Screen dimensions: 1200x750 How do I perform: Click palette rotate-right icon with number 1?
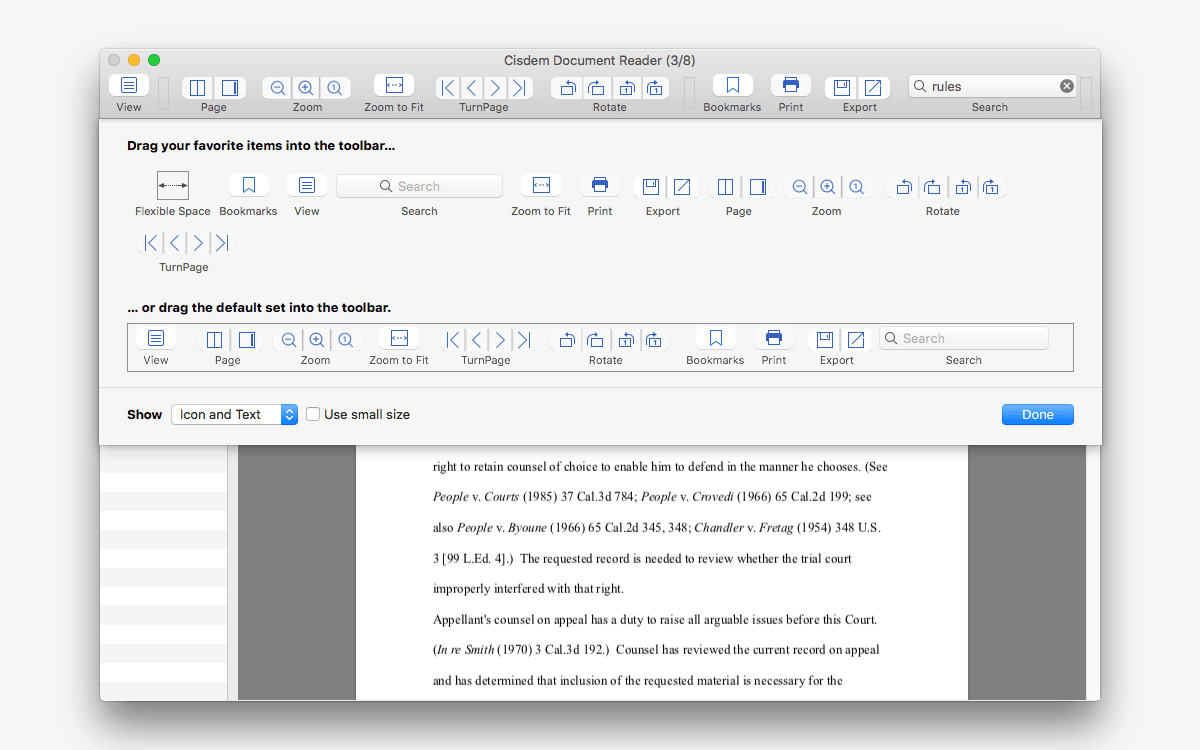coord(991,187)
